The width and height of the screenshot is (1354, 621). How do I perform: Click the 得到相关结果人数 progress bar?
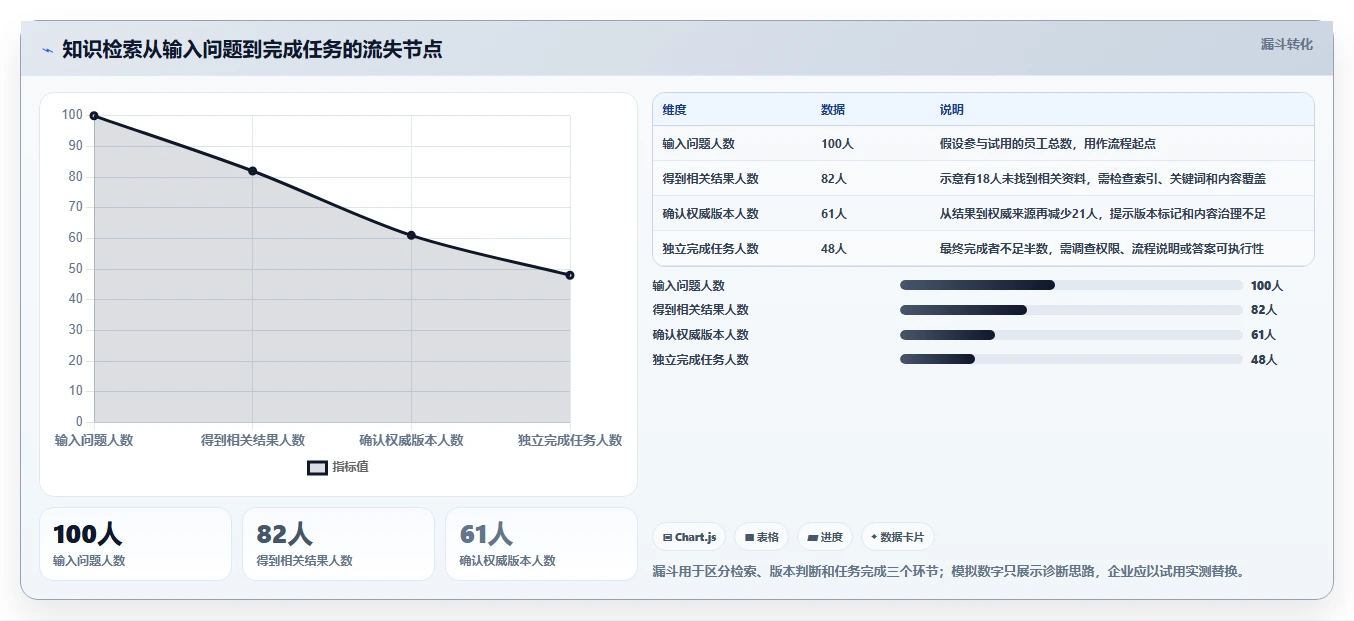click(x=1071, y=310)
